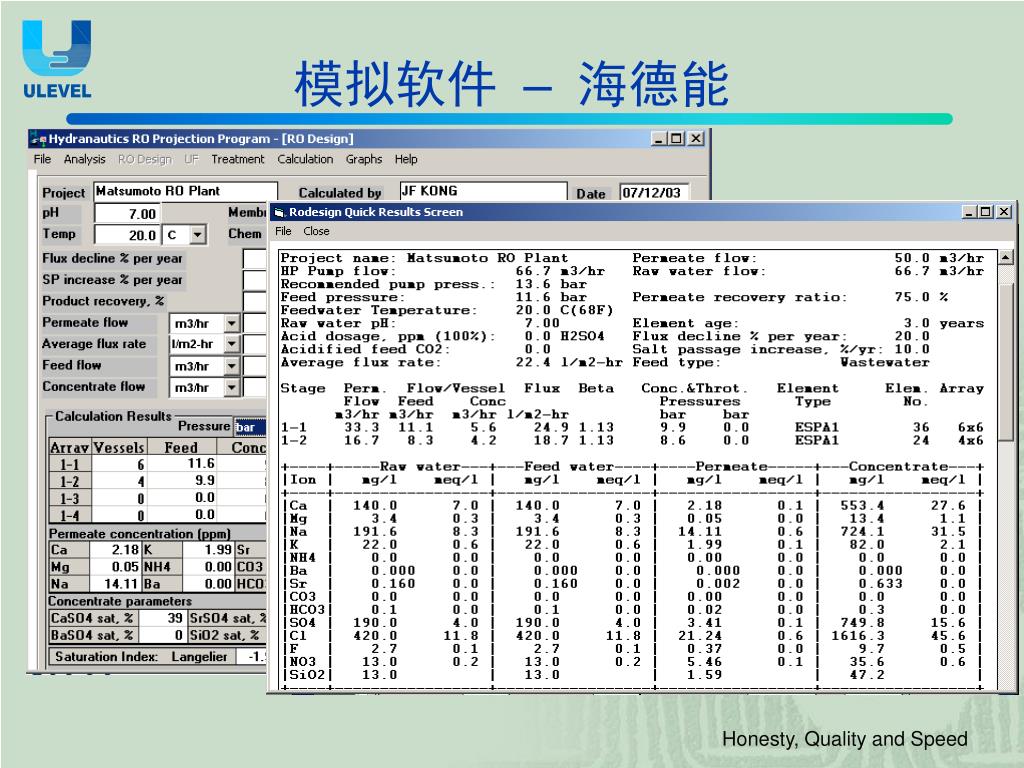Click Close in Rodesign Quick Results menu
The height and width of the screenshot is (768, 1024).
tap(316, 231)
